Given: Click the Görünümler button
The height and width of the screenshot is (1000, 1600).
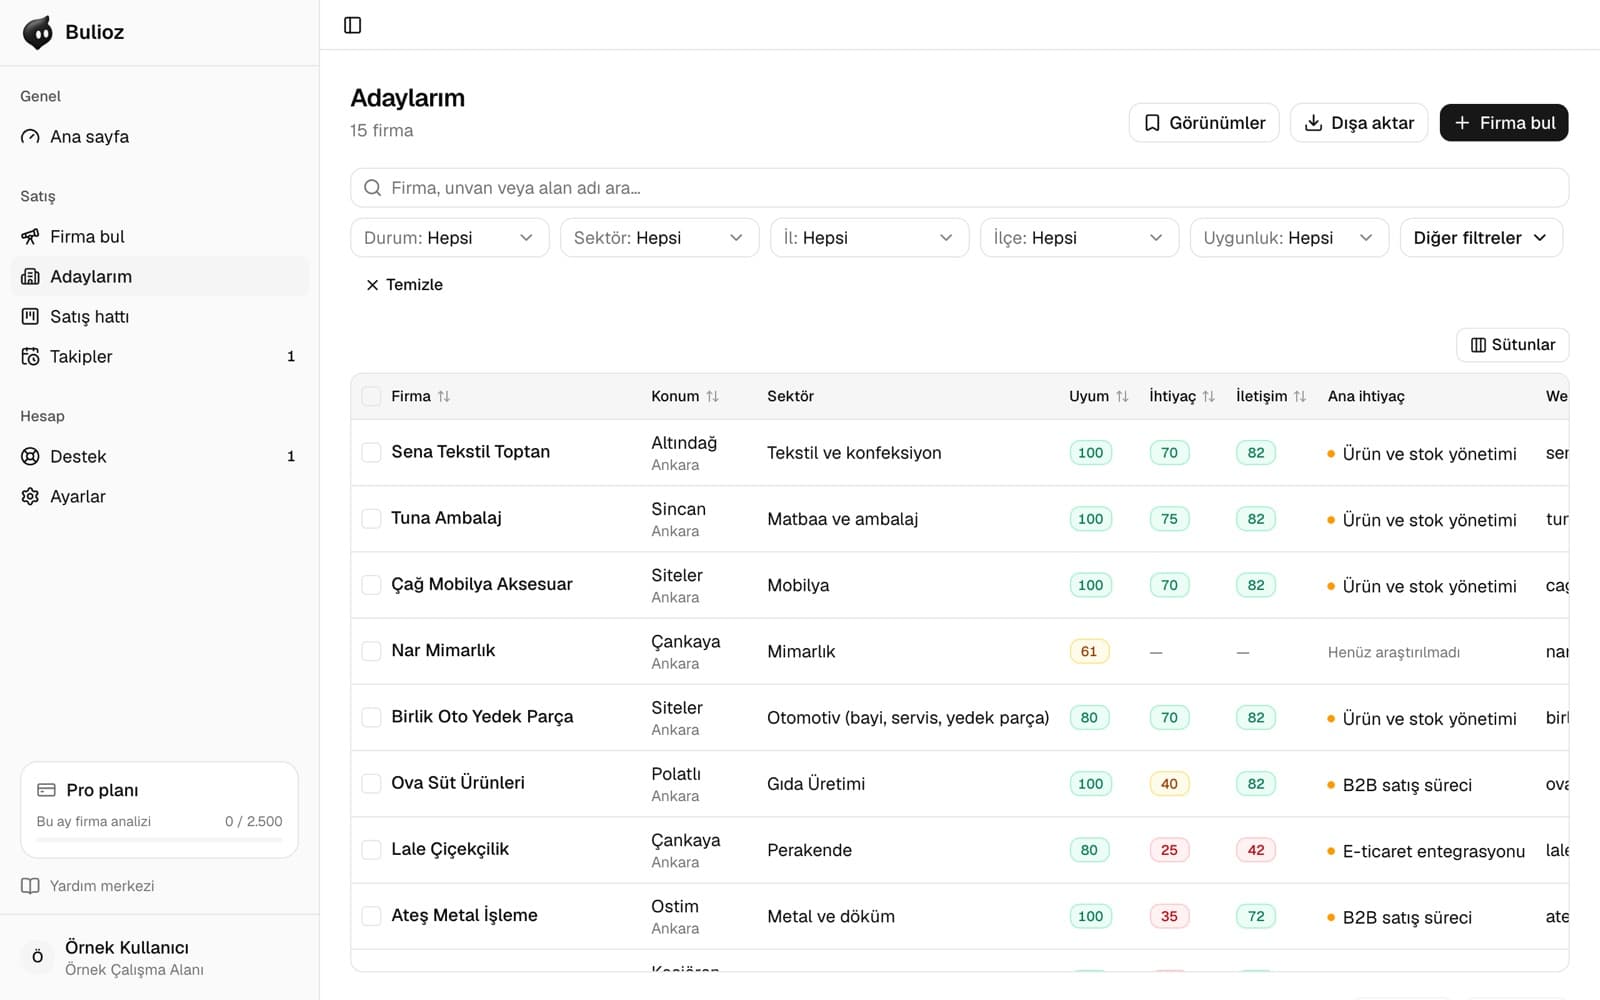Looking at the screenshot, I should pos(1204,123).
